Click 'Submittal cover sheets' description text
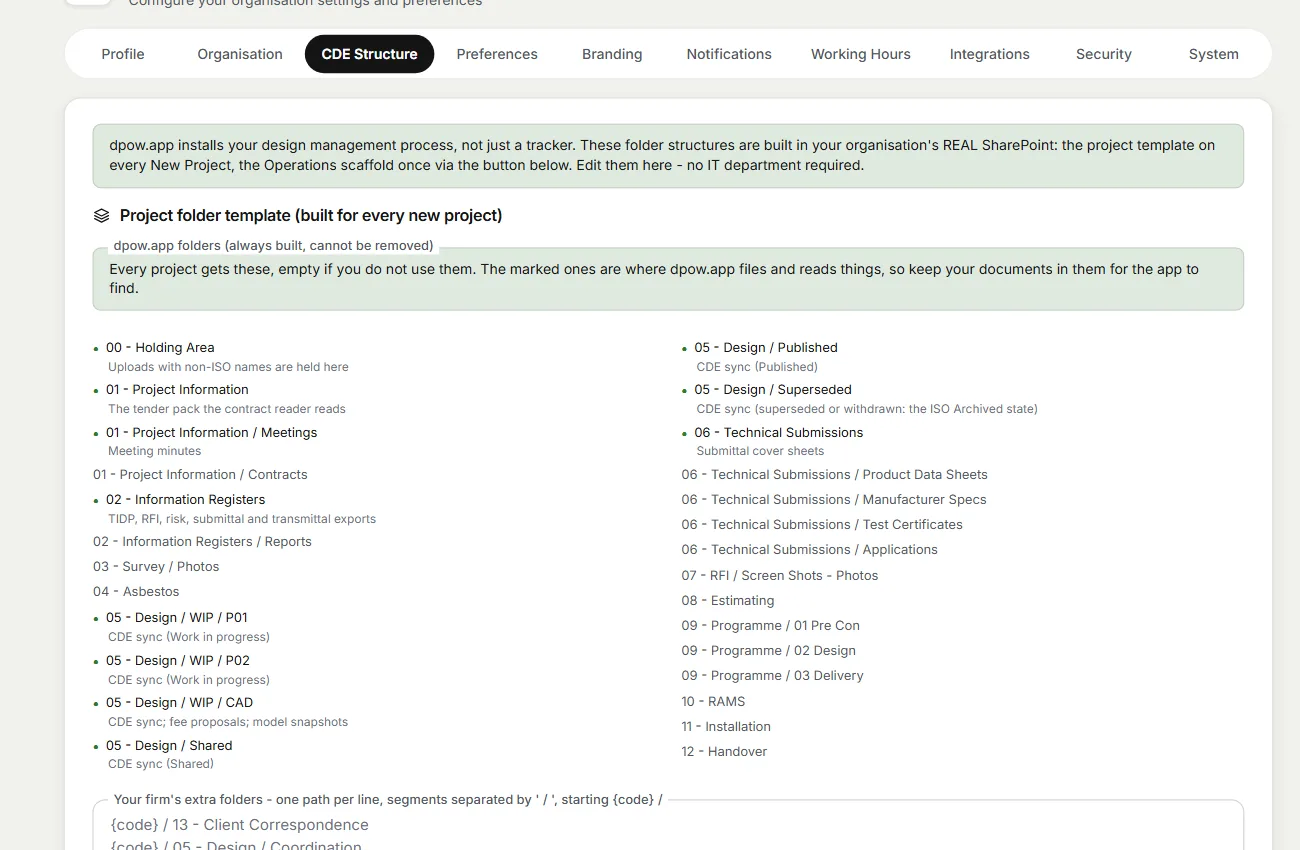Viewport: 1300px width, 850px height. click(760, 451)
